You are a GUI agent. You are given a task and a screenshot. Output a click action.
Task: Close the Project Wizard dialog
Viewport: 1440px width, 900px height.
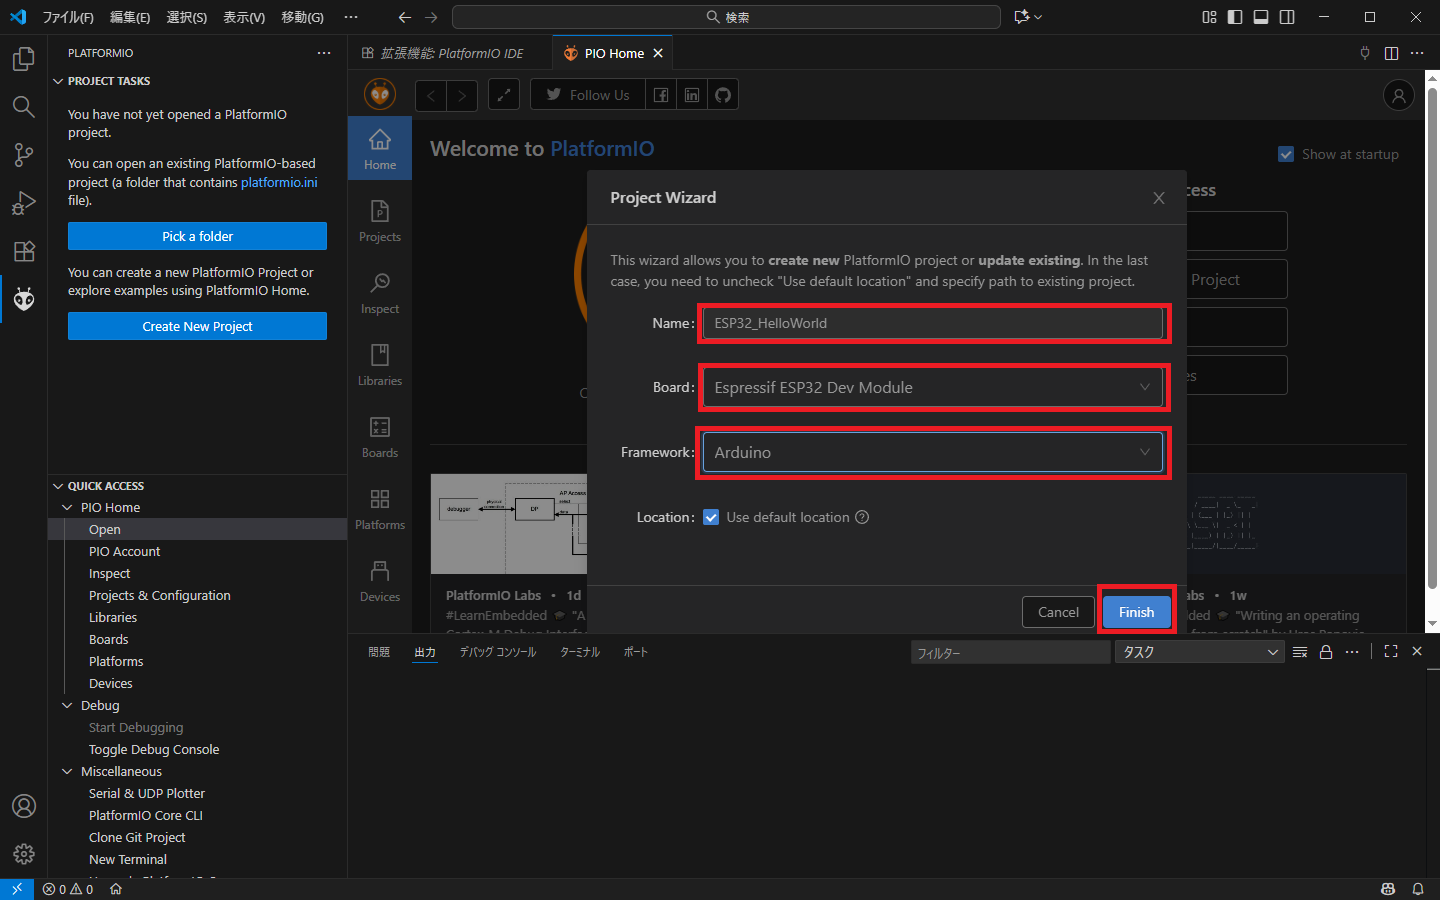1158,198
